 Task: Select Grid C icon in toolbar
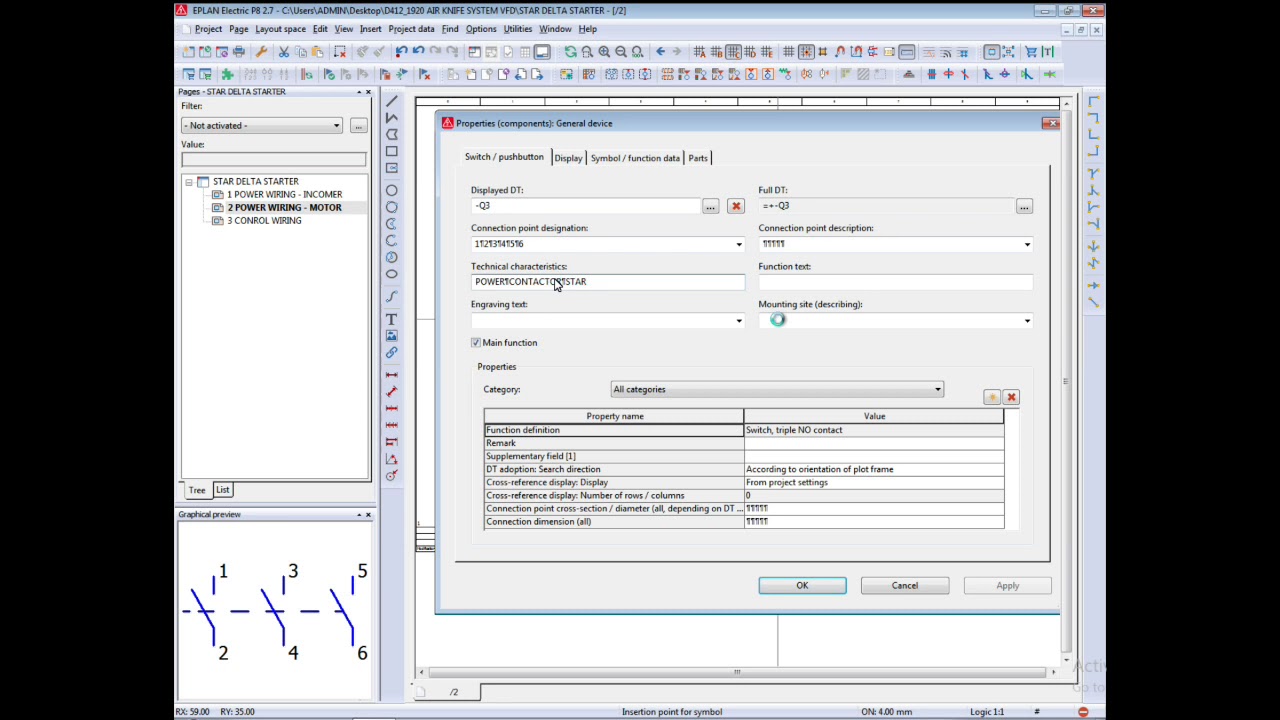[x=733, y=52]
